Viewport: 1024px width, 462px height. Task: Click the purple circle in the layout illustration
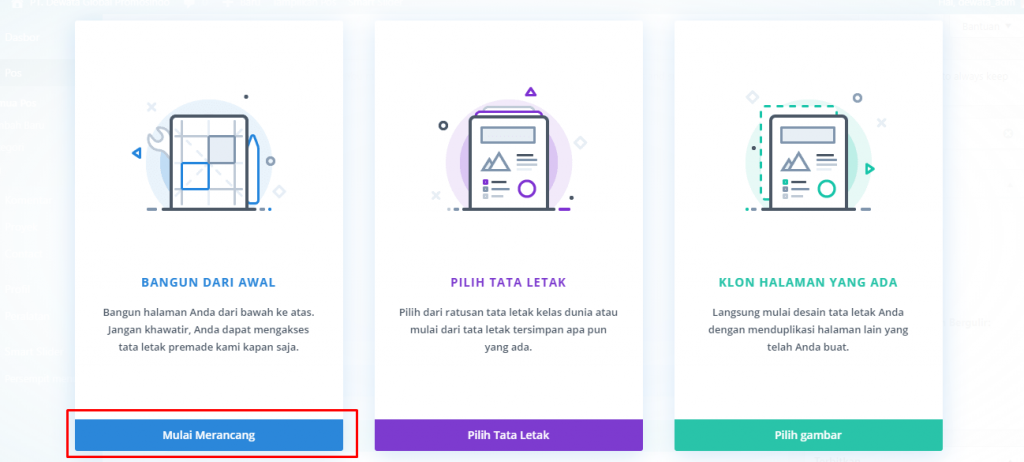click(527, 188)
